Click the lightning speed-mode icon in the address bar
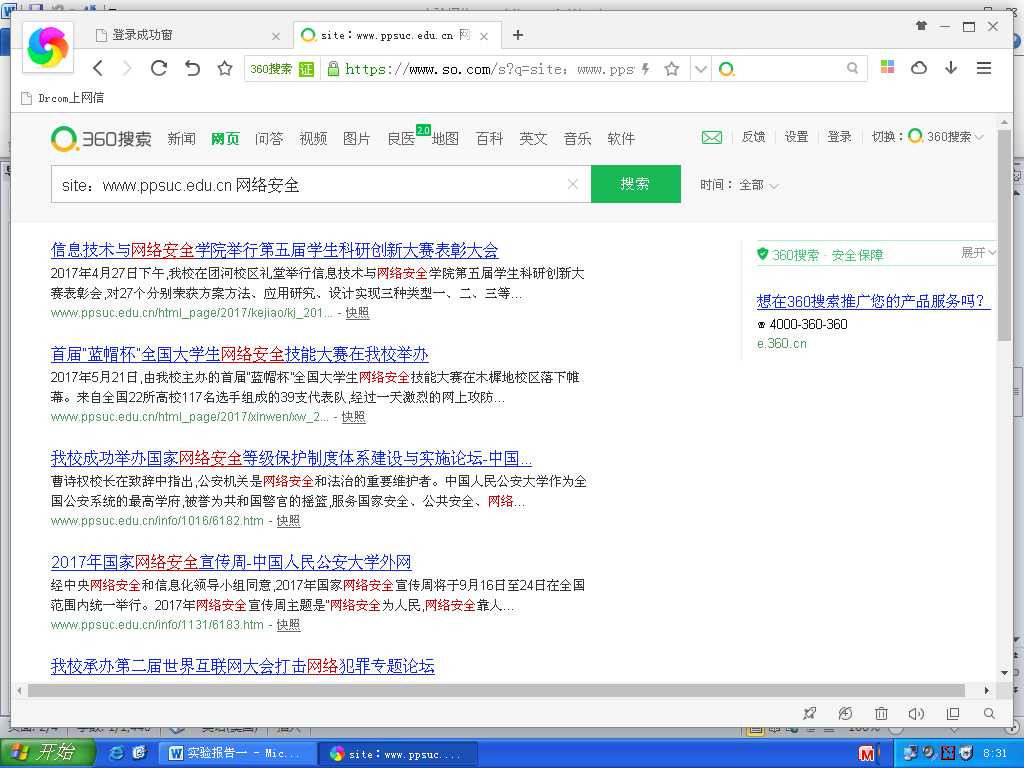Screen dimensions: 1024x768 tap(645, 69)
